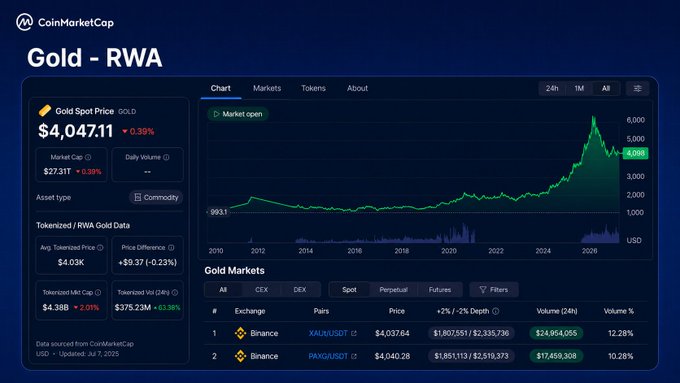The height and width of the screenshot is (383, 680).
Task: Click Binance logo in row 1
Action: point(240,333)
